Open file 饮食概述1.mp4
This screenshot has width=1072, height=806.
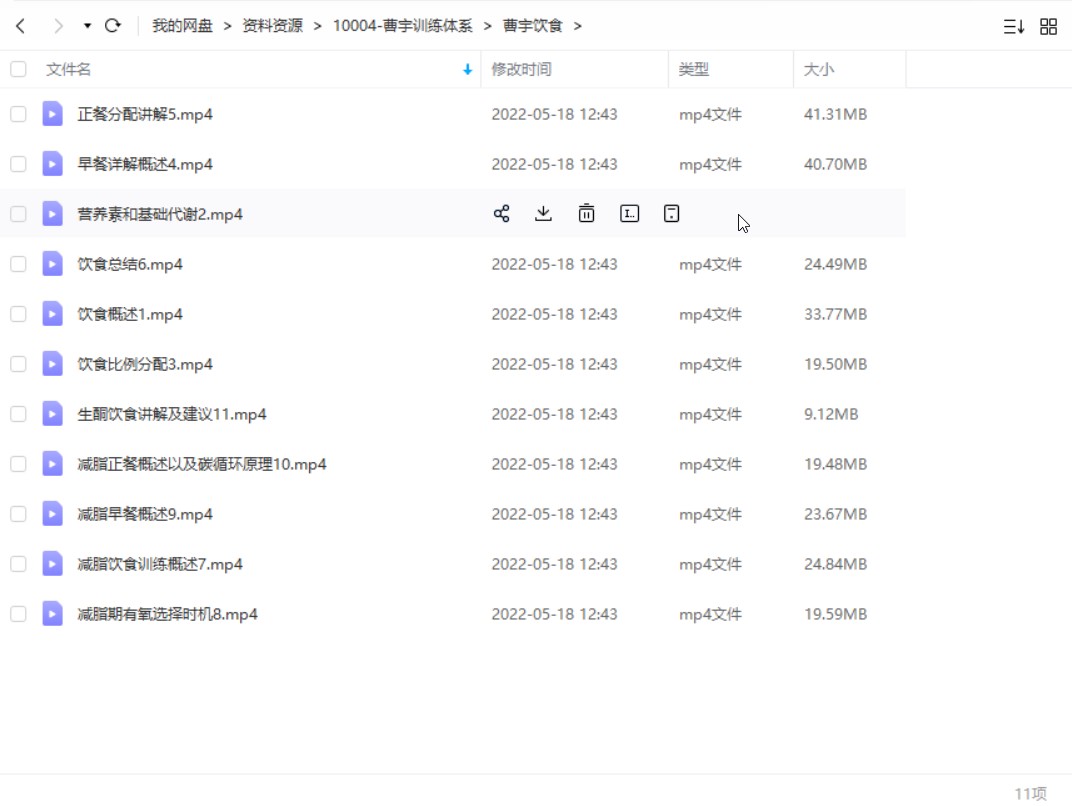point(130,314)
